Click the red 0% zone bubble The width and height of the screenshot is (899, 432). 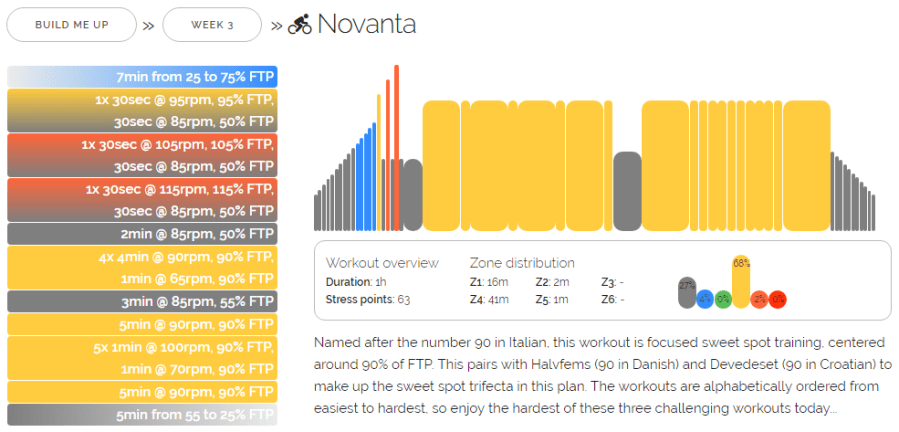[x=777, y=298]
